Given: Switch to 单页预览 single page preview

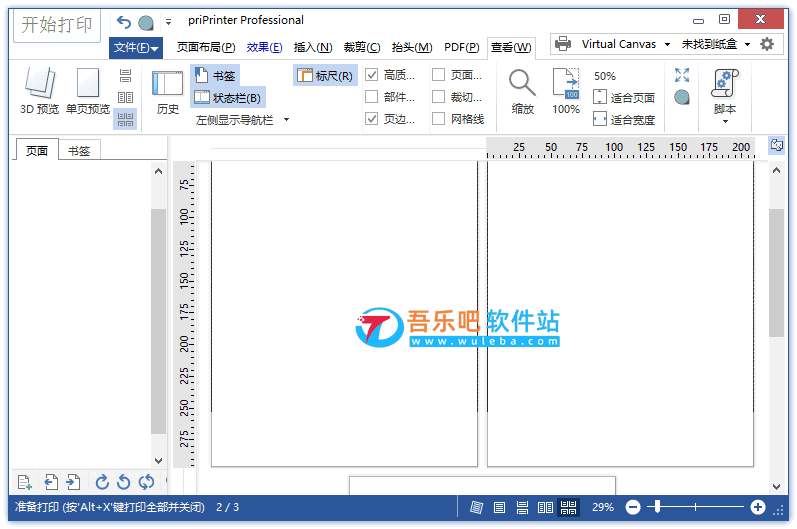Looking at the screenshot, I should (88, 91).
